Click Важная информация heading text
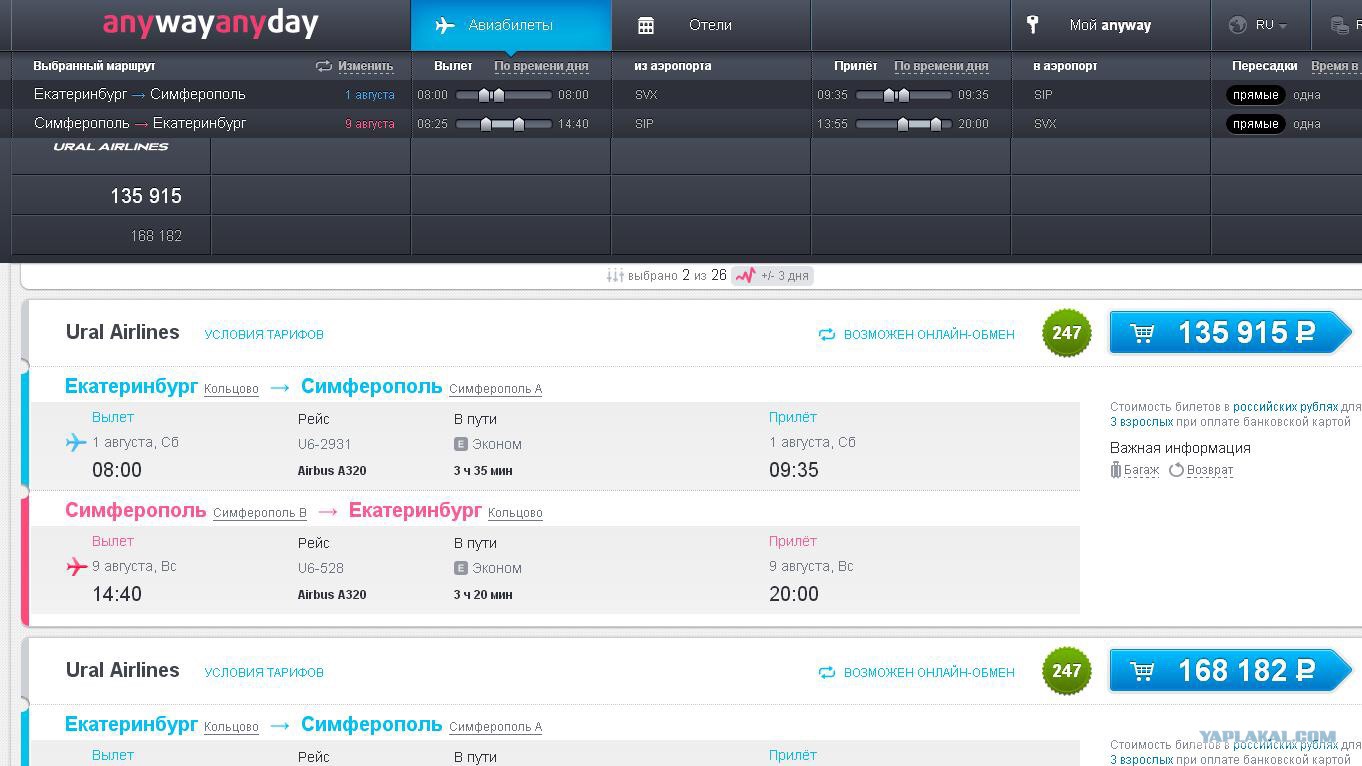Image resolution: width=1362 pixels, height=766 pixels. coord(1180,448)
